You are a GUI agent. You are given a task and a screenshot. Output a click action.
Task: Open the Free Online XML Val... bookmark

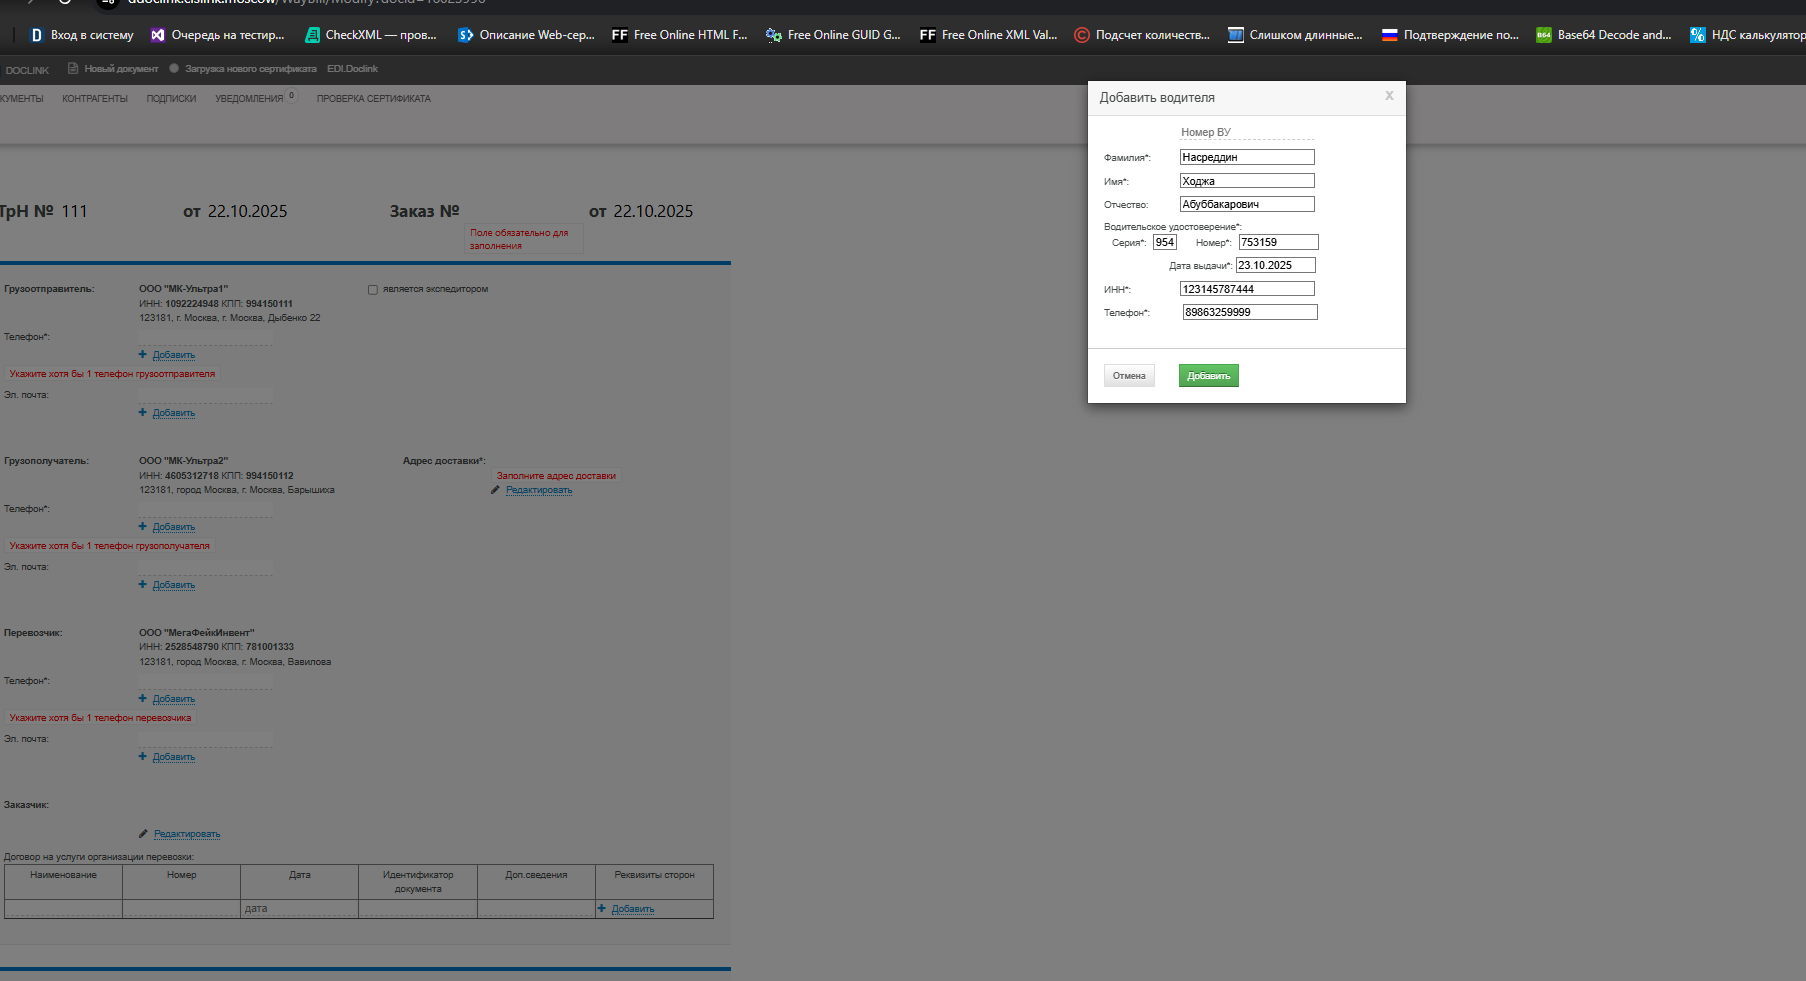tap(988, 35)
